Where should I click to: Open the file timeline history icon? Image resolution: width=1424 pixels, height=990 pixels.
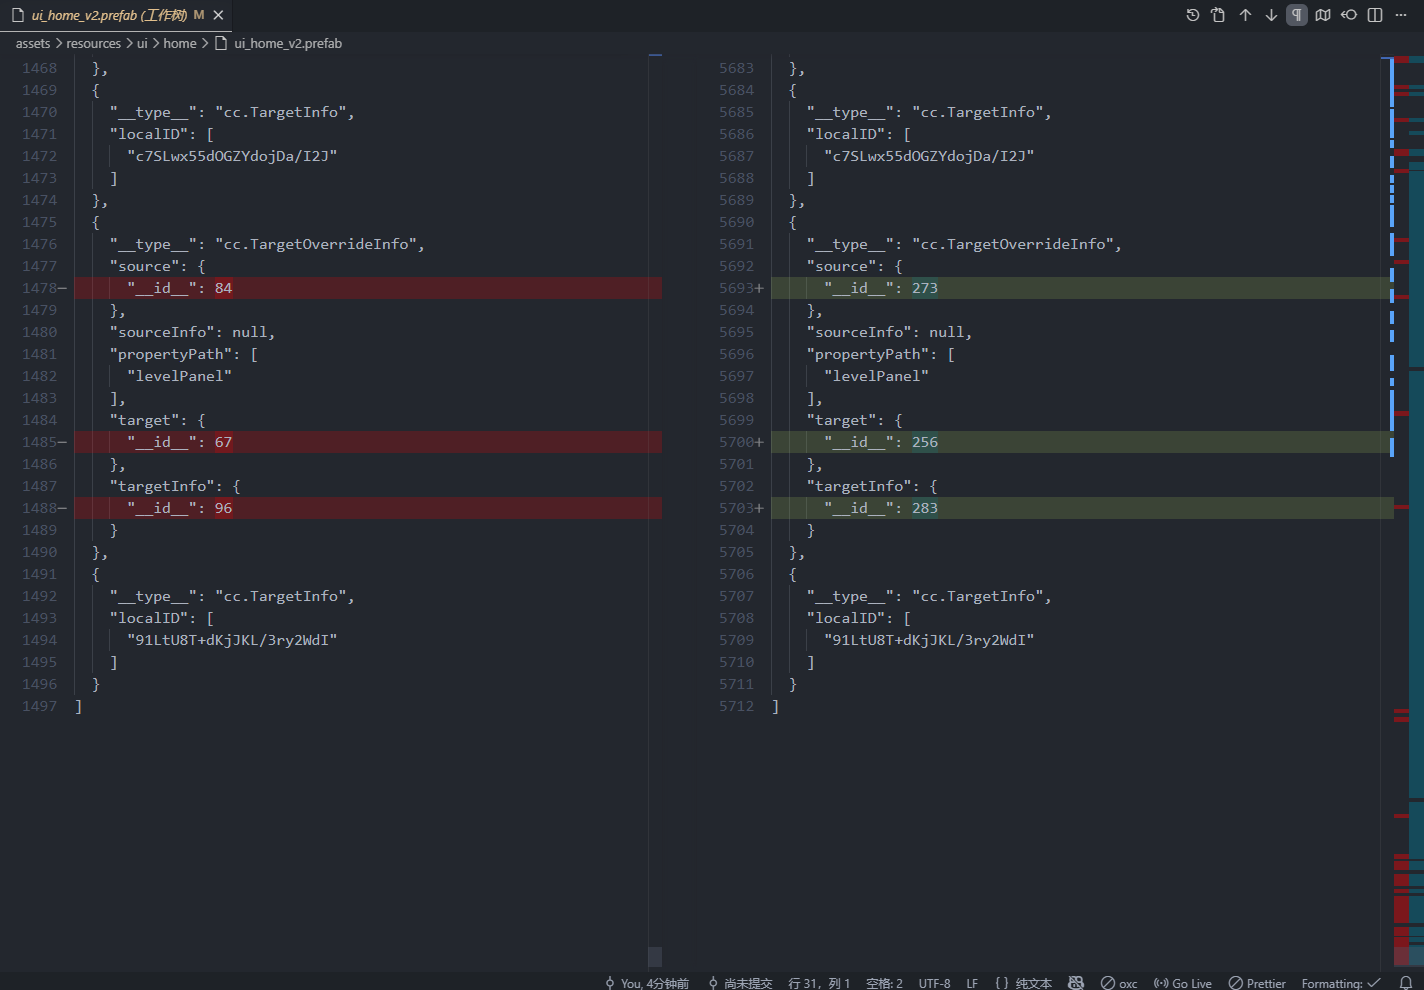pyautogui.click(x=1192, y=15)
